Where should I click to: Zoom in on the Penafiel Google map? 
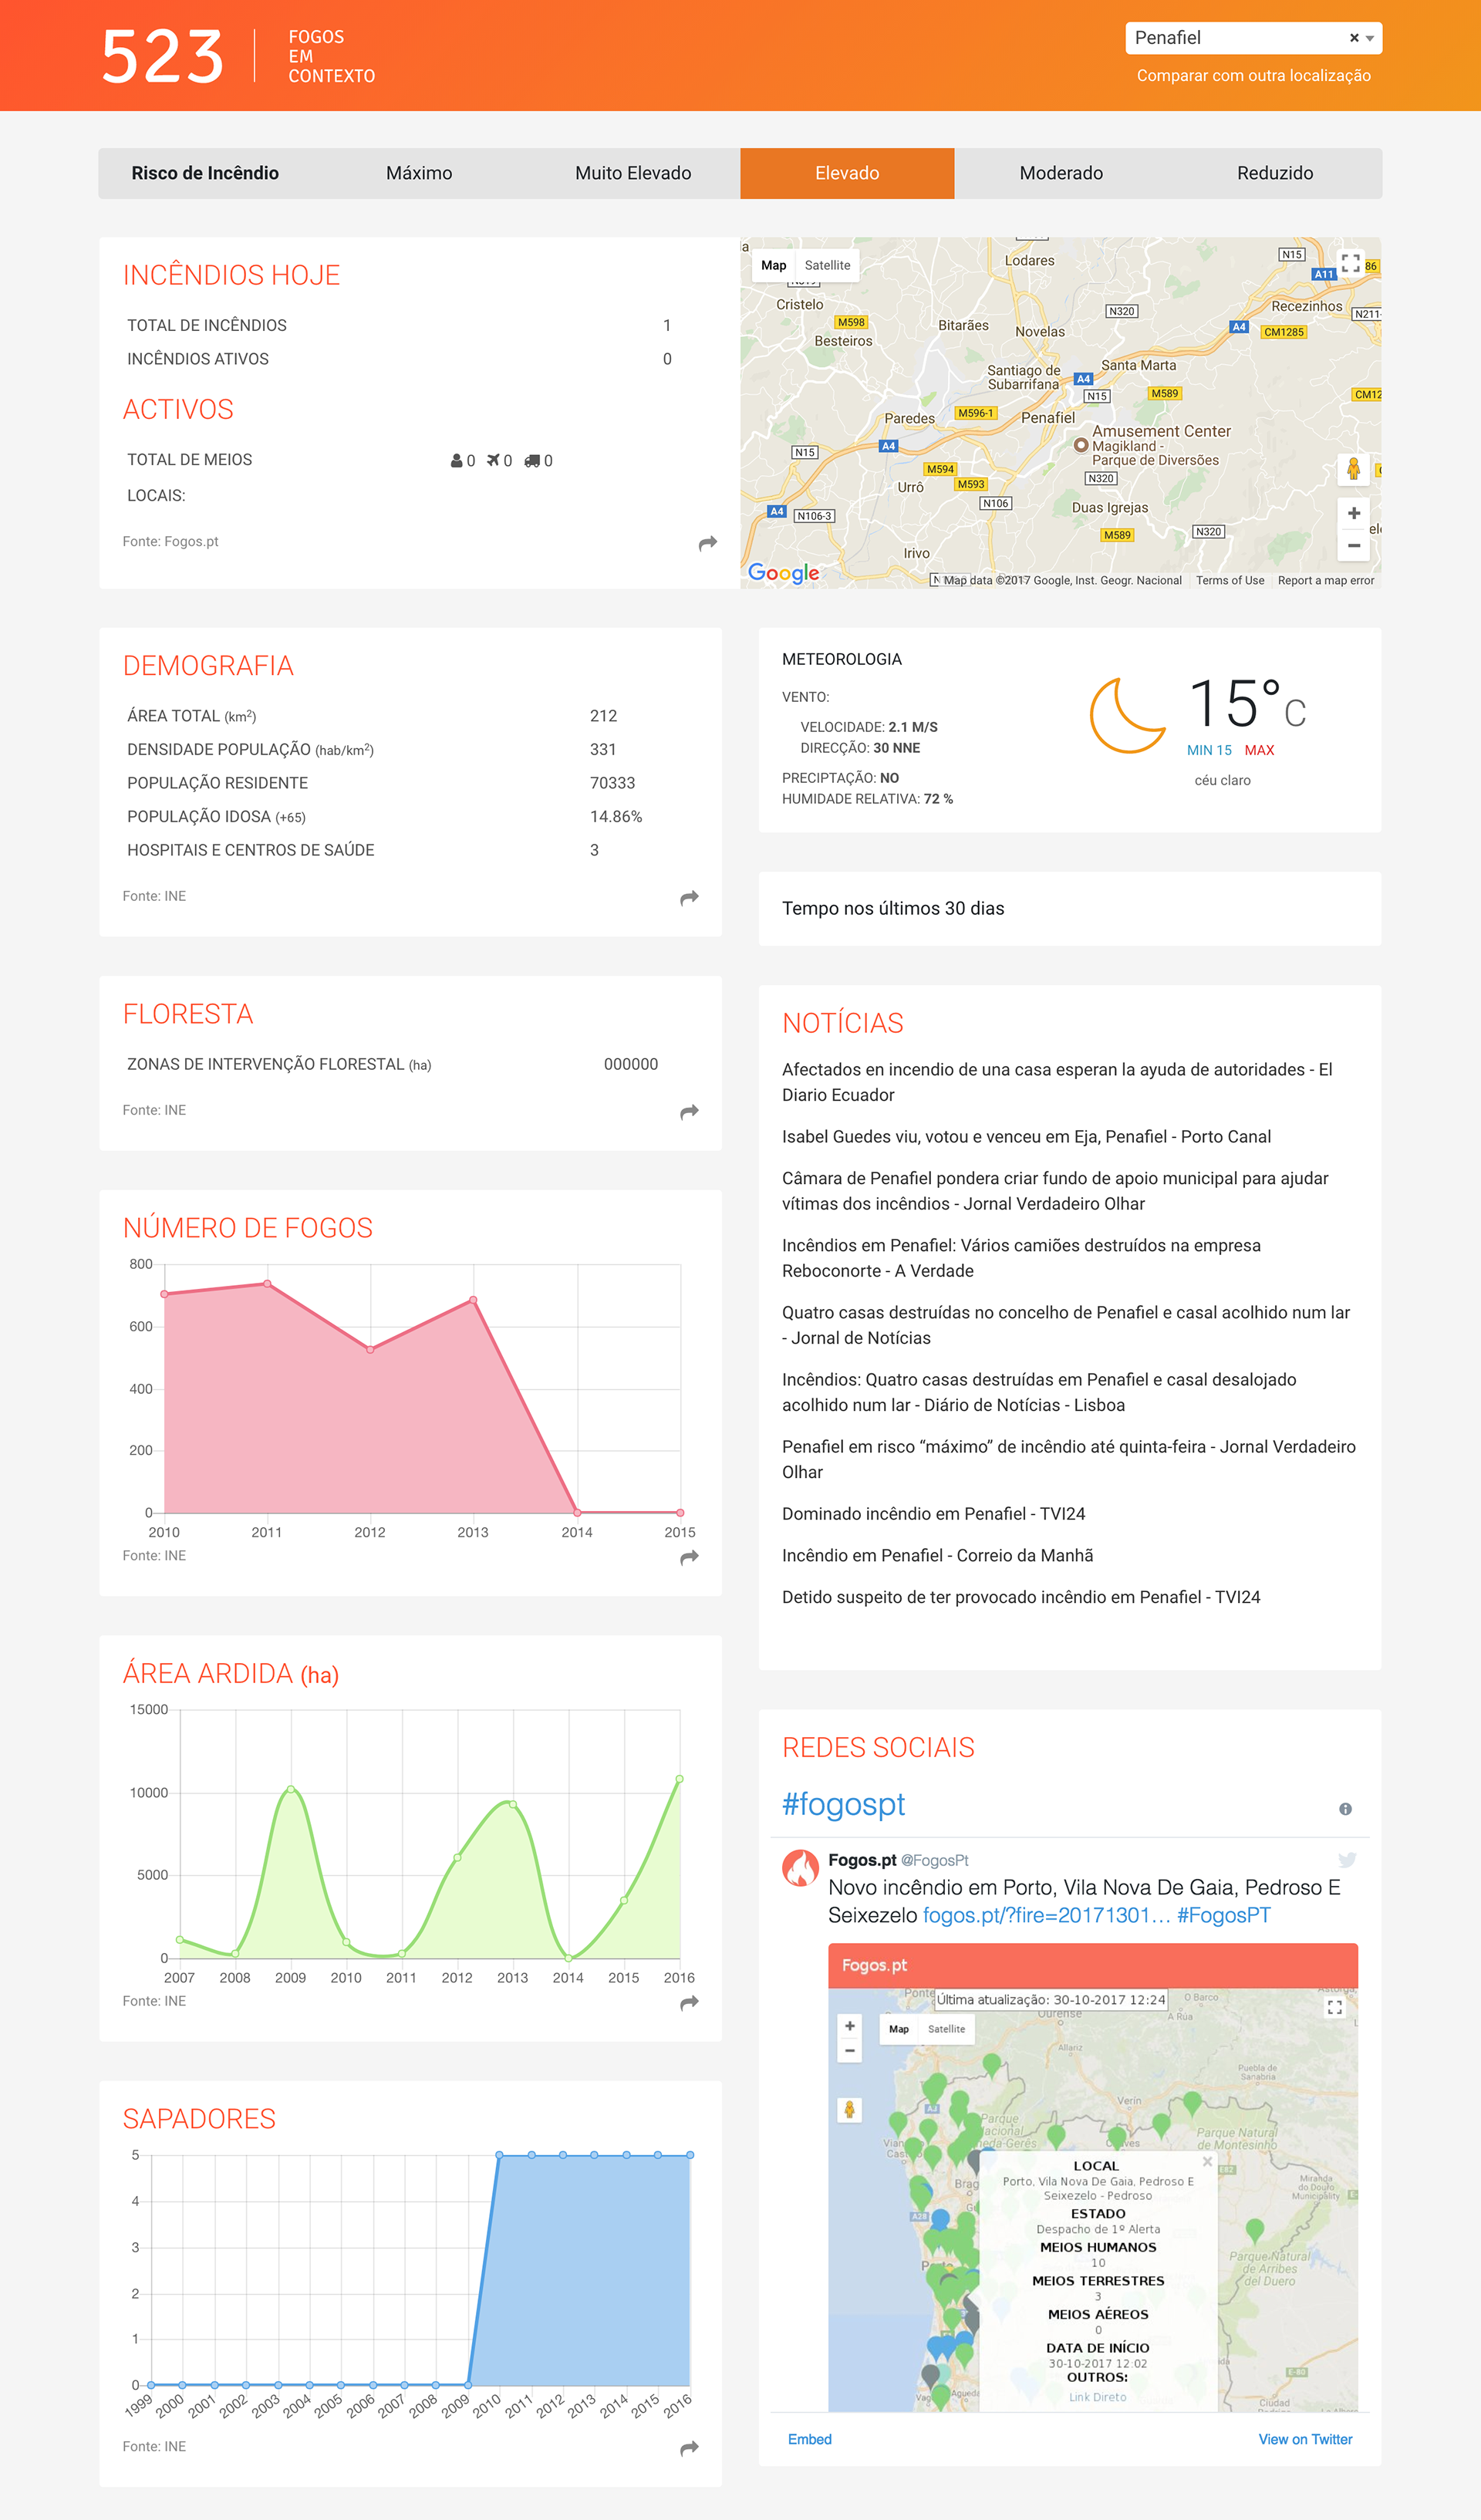click(1353, 513)
